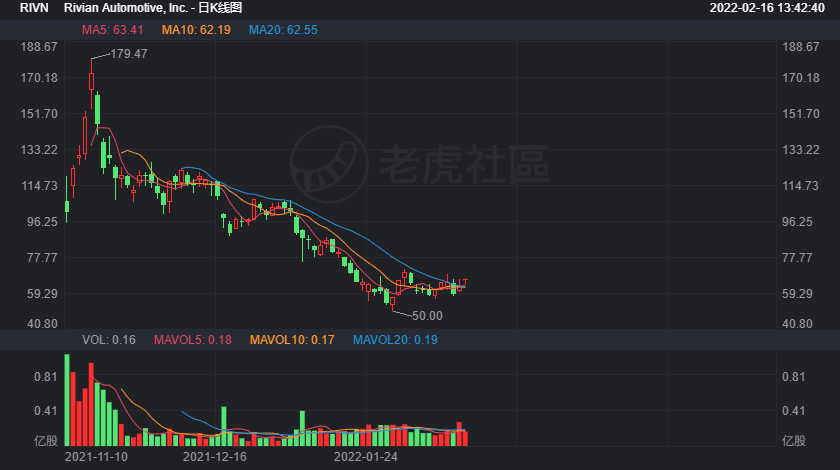
Task: Click the 2021-12-16 date axis label
Action: [215, 457]
